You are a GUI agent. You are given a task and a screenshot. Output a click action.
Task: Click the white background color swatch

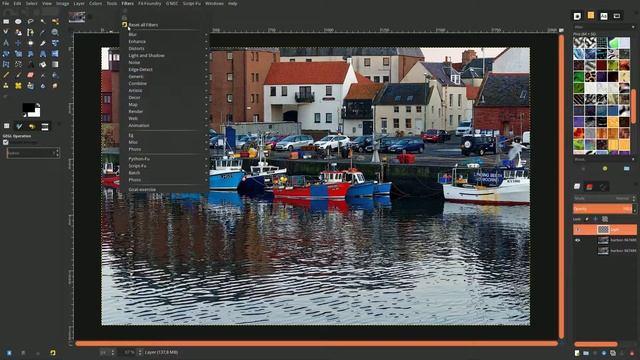(36, 113)
